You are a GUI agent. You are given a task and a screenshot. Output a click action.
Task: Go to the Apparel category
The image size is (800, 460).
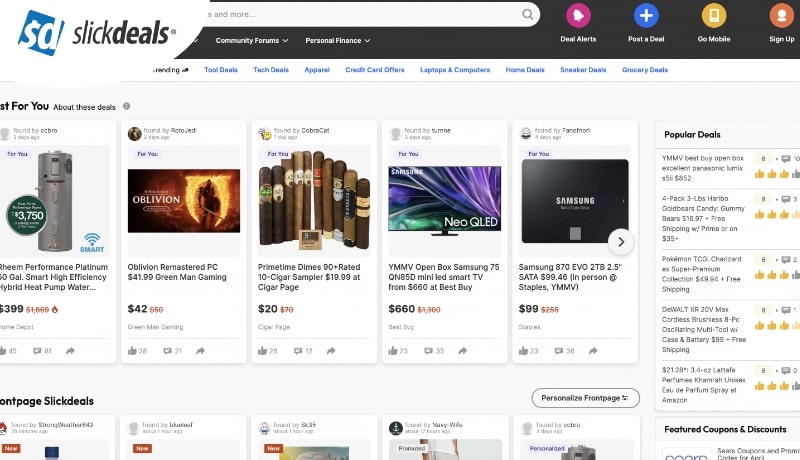pyautogui.click(x=317, y=70)
